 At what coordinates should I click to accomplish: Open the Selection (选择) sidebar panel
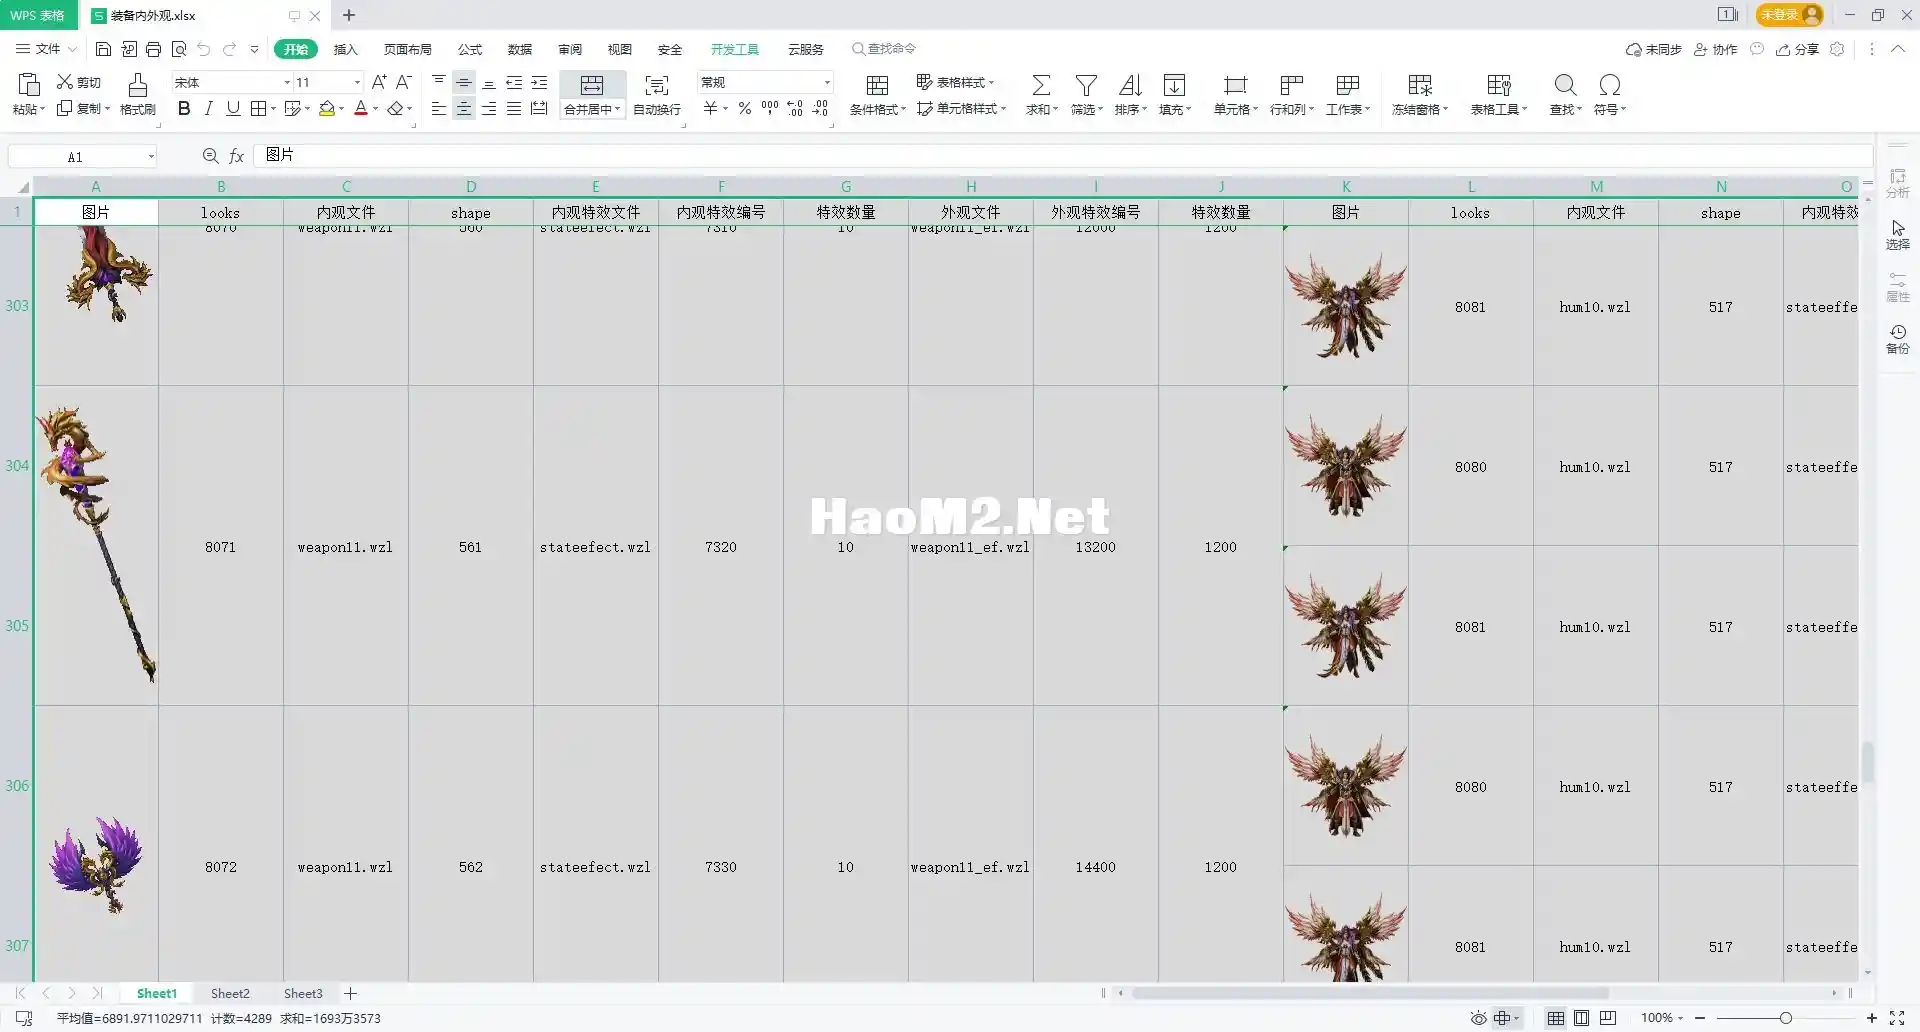[x=1897, y=235]
